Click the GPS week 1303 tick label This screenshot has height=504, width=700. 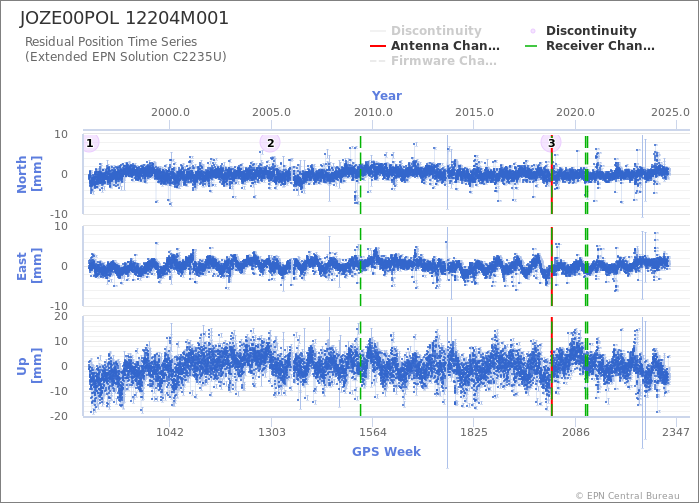click(x=271, y=432)
